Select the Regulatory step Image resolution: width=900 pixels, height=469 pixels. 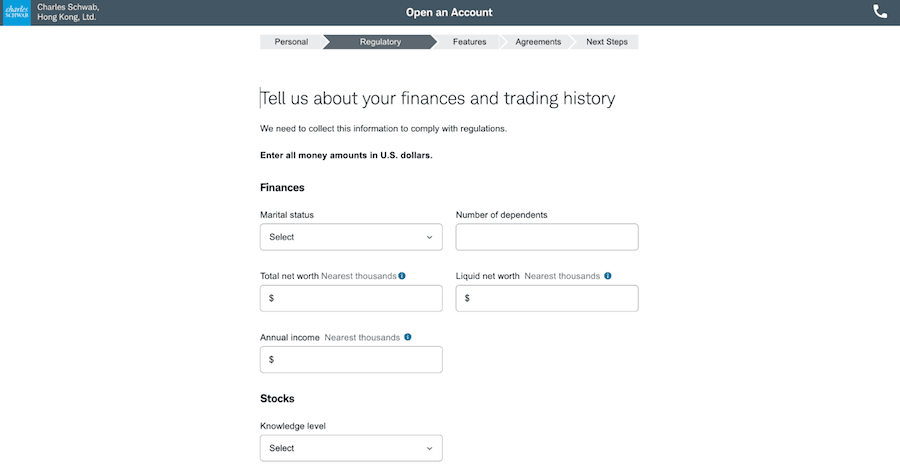(x=380, y=42)
